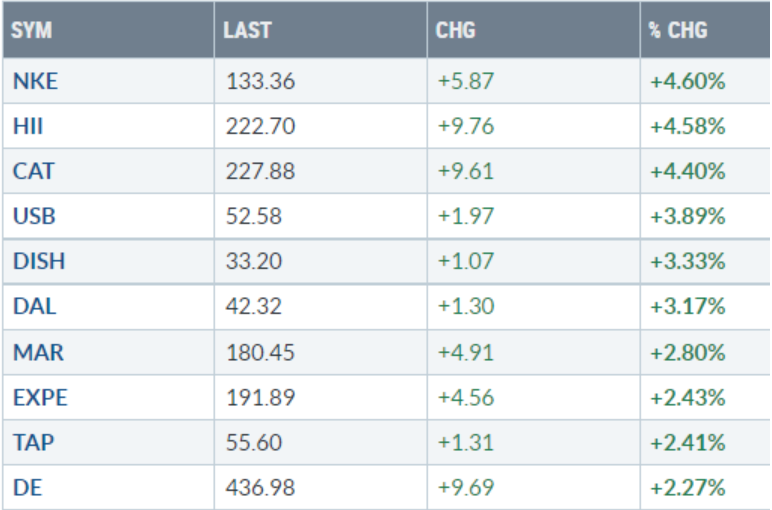This screenshot has height=510, width=772.
Task: Open the DISH stock symbol
Action: (38, 263)
